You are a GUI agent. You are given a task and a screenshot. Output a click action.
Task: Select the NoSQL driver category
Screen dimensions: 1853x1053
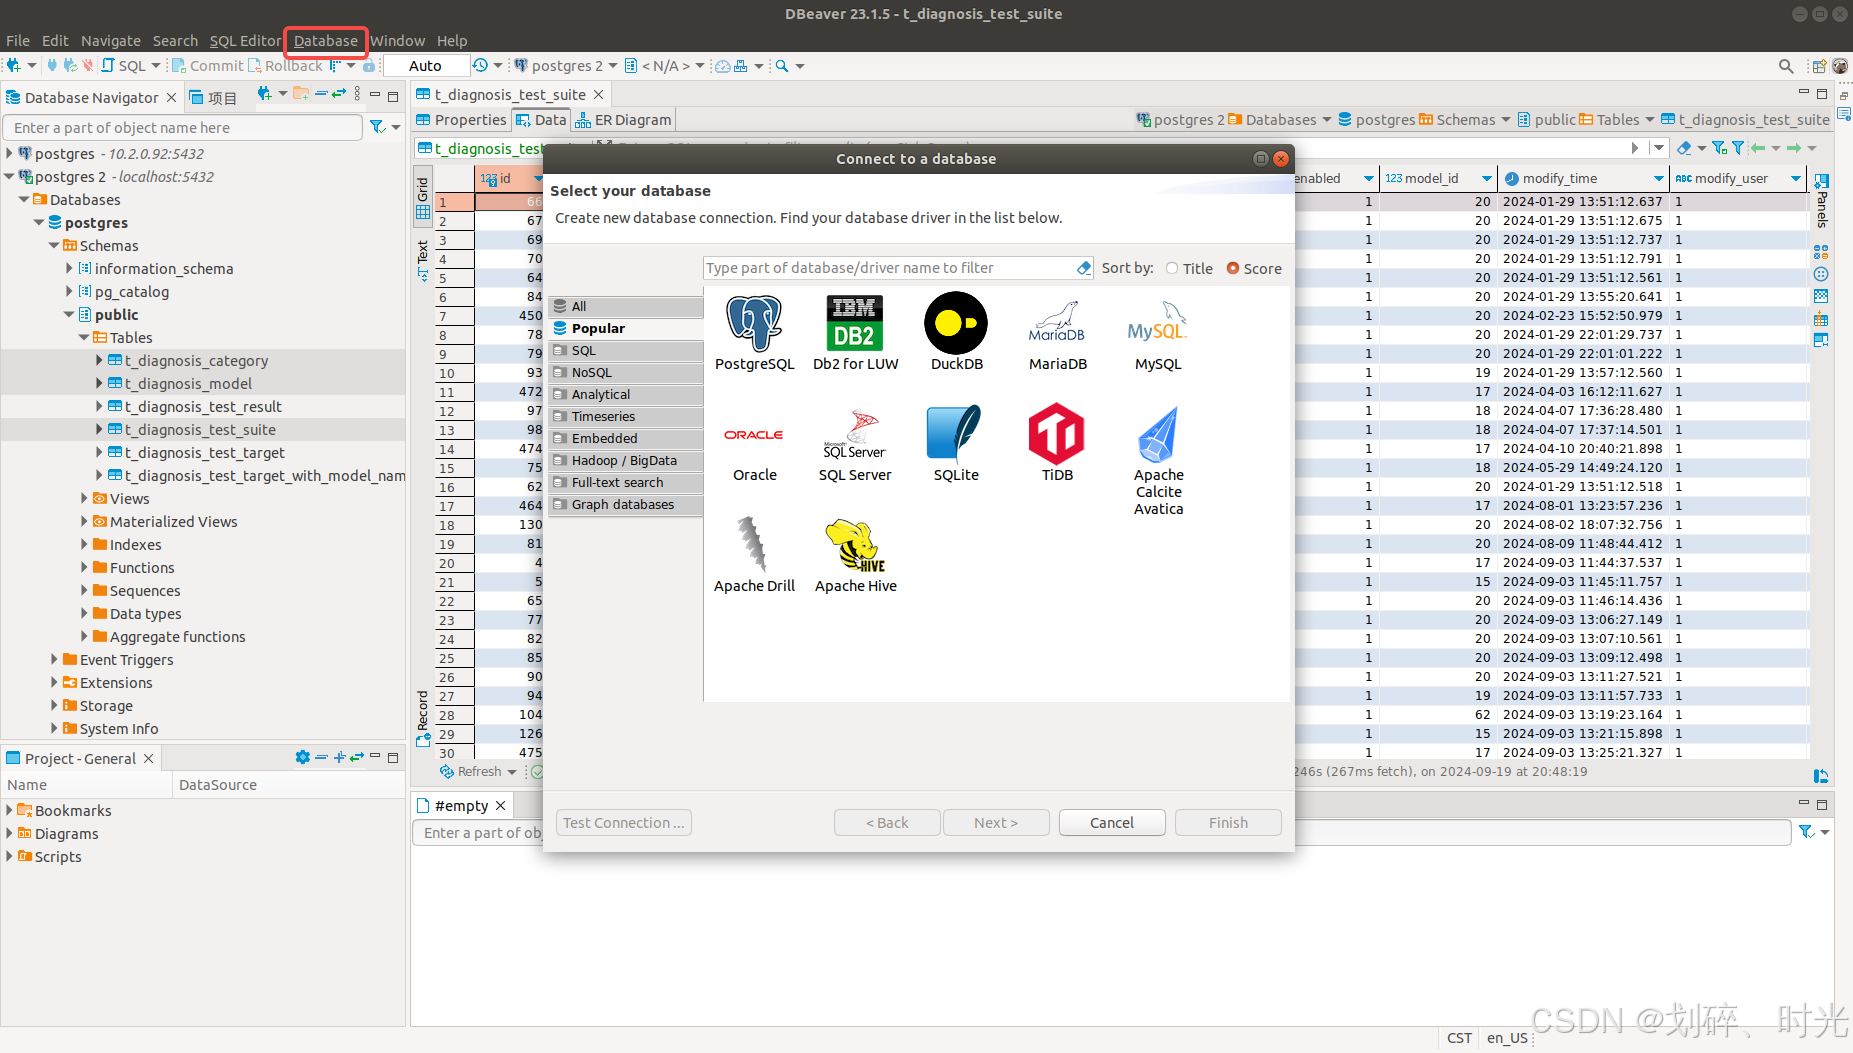(x=626, y=372)
